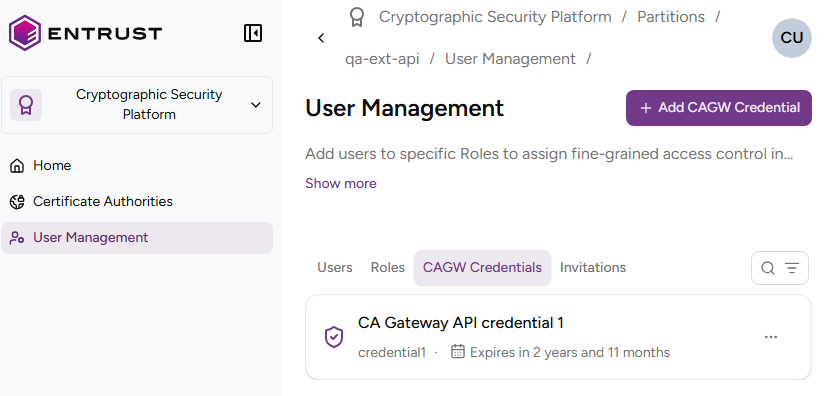Click the Add CAGW Credential button
The image size is (828, 396).
coord(719,108)
